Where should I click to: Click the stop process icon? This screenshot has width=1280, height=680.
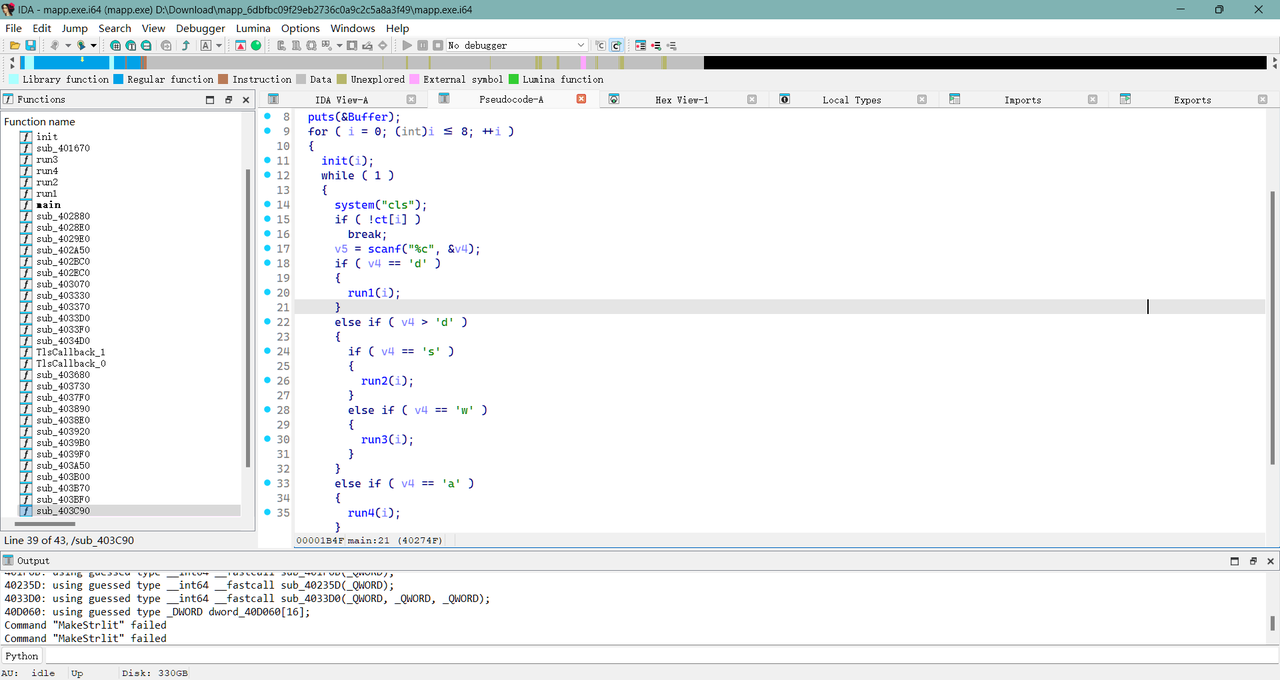(437, 45)
